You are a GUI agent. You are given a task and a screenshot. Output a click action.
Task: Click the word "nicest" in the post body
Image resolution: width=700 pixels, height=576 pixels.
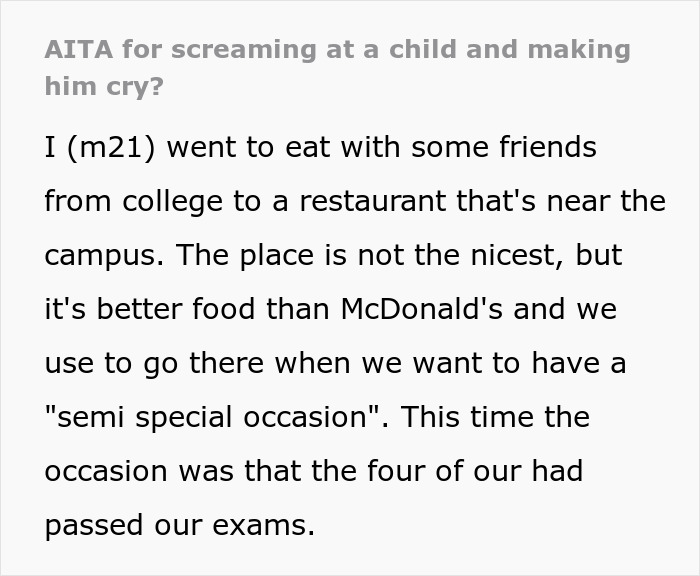511,256
